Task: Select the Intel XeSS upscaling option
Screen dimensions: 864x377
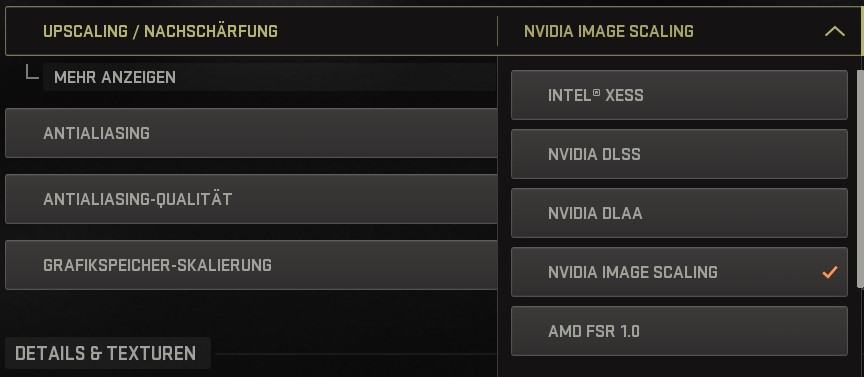Action: [679, 95]
